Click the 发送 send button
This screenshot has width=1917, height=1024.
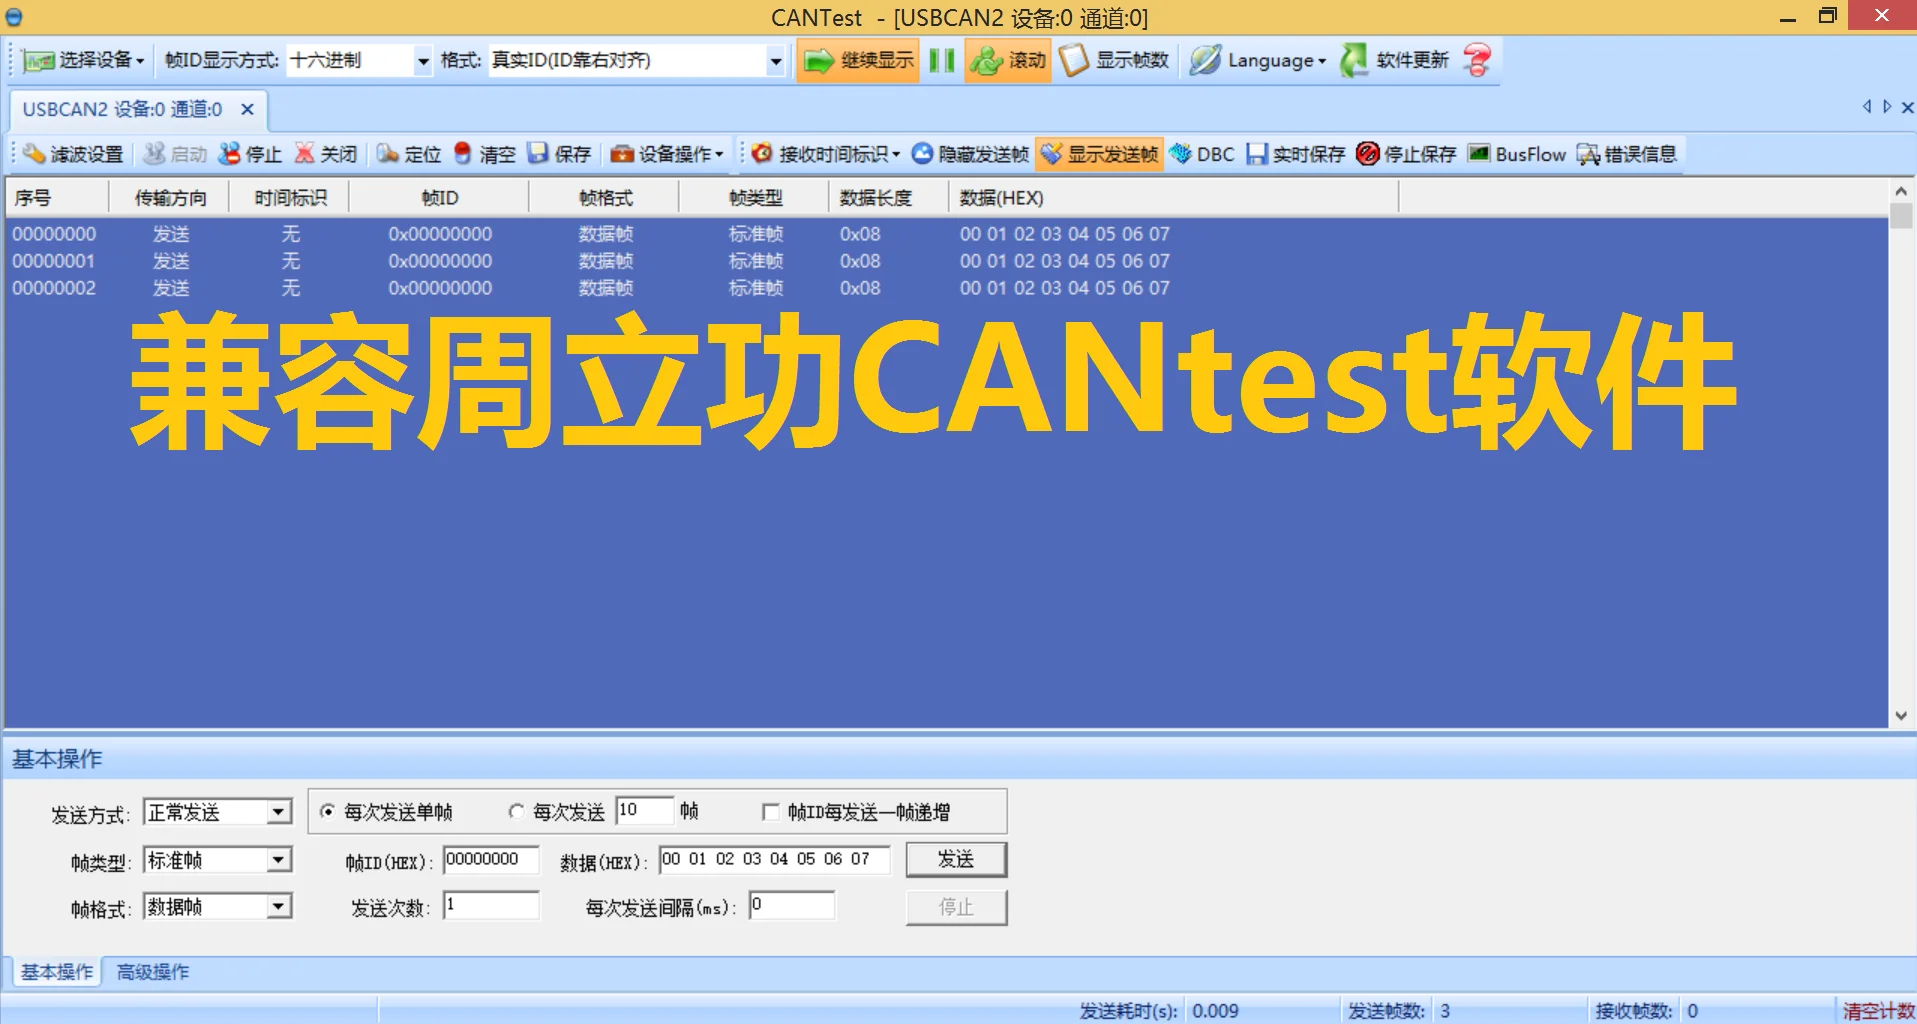tap(956, 860)
